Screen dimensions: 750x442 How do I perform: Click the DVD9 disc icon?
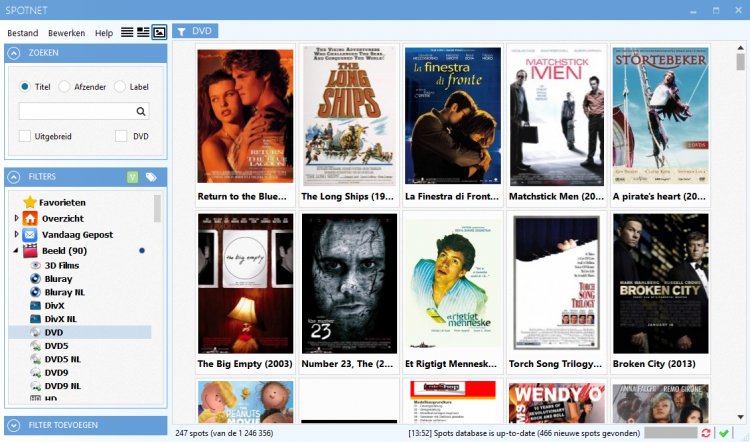(x=35, y=372)
